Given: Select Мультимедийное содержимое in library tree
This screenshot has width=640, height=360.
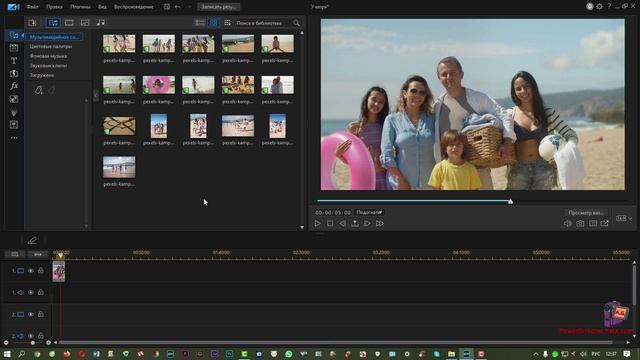Looking at the screenshot, I should 54,37.
